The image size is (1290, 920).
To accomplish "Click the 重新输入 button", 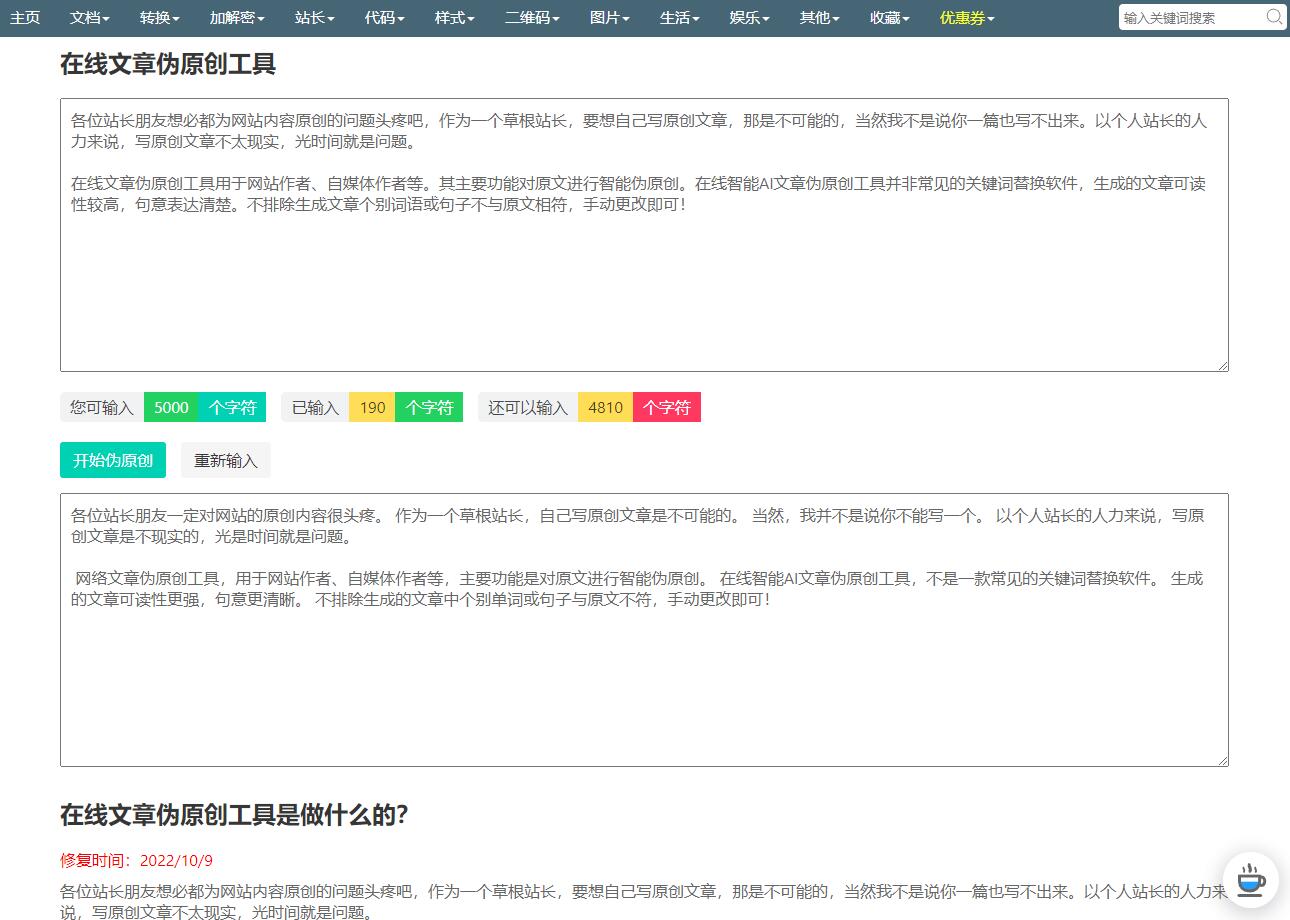I will pos(225,460).
